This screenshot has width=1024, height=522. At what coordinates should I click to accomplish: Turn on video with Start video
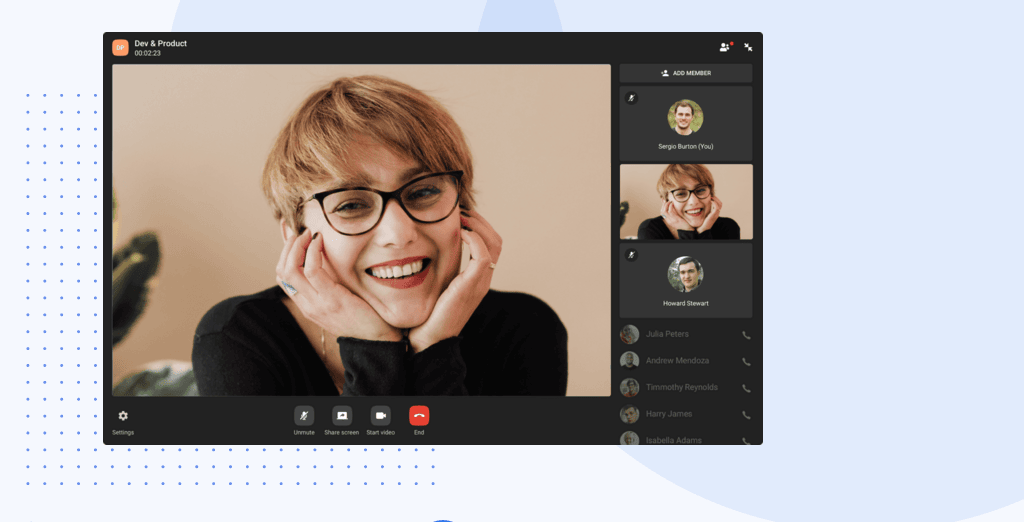(381, 416)
